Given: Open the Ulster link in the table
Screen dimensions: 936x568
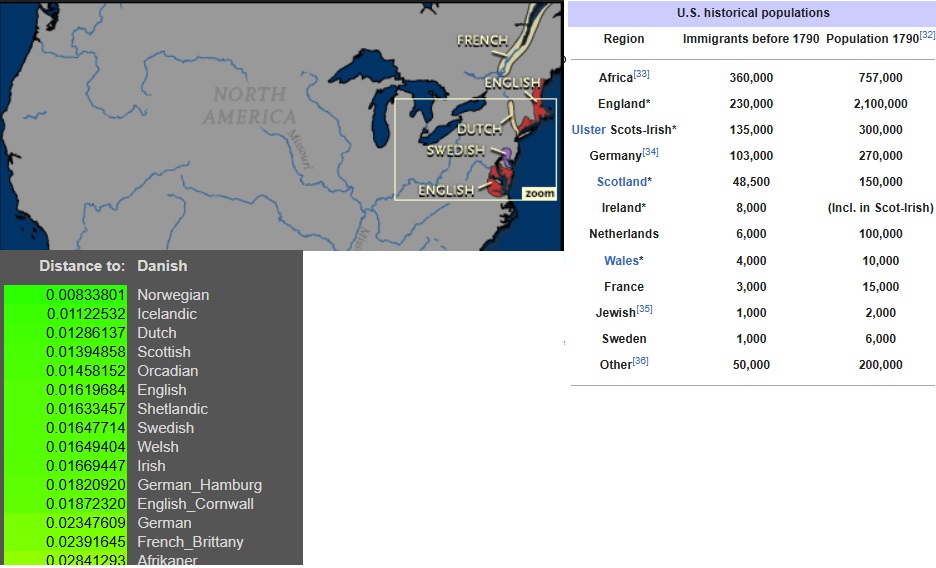Looking at the screenshot, I should (589, 129).
